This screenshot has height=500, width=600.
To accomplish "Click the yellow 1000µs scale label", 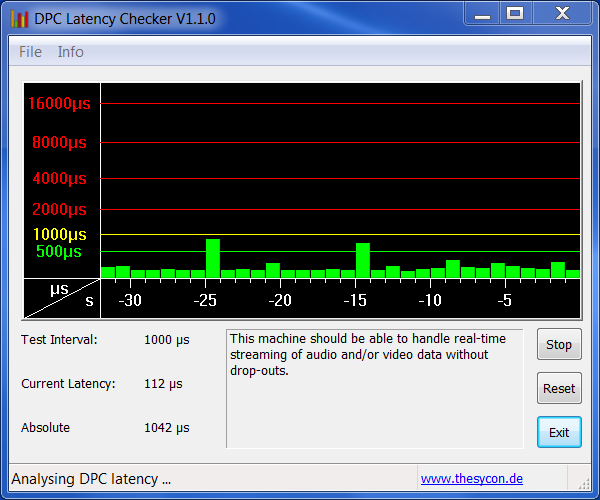I will [60, 234].
